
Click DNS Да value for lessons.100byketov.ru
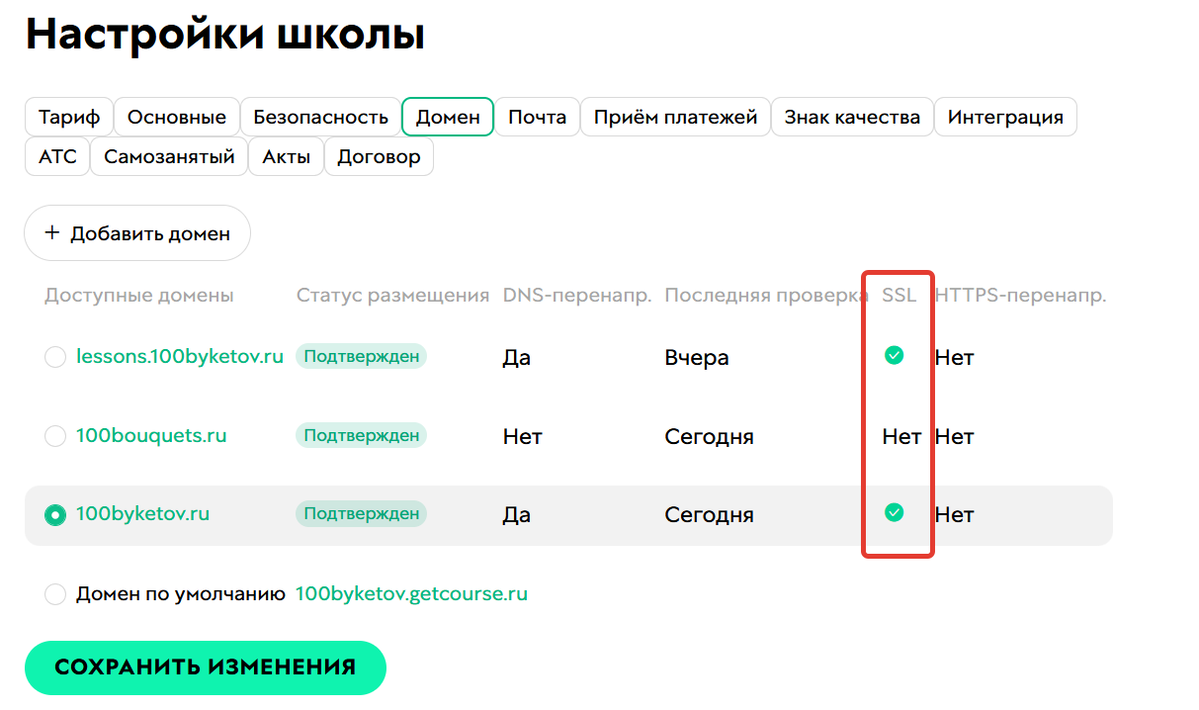(x=516, y=358)
